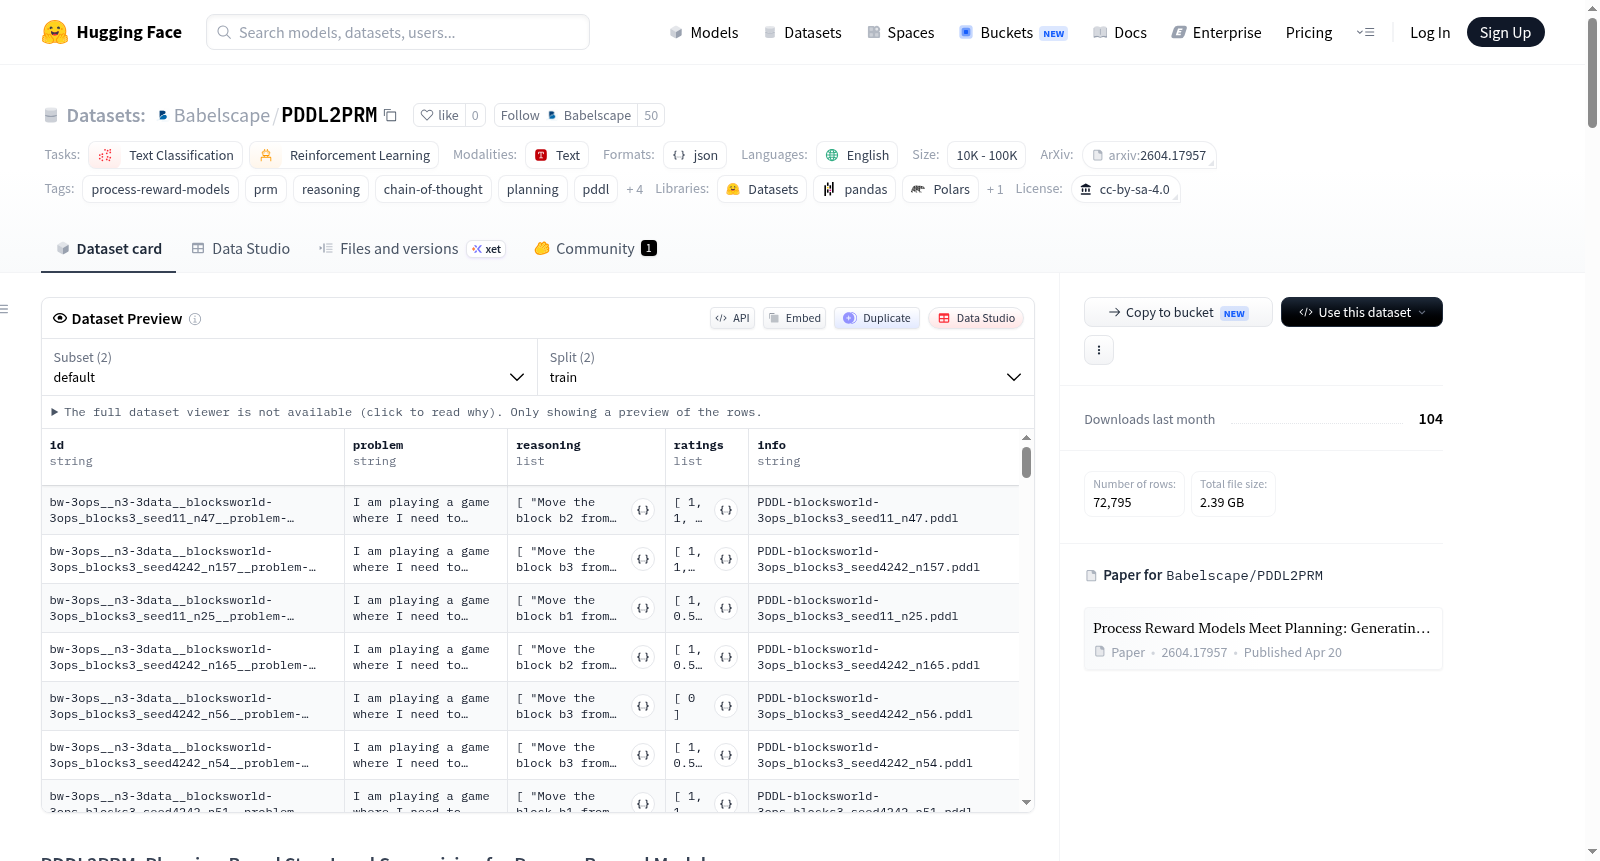Open the left sidebar menu icon
This screenshot has width=1600, height=861.
tap(4, 309)
